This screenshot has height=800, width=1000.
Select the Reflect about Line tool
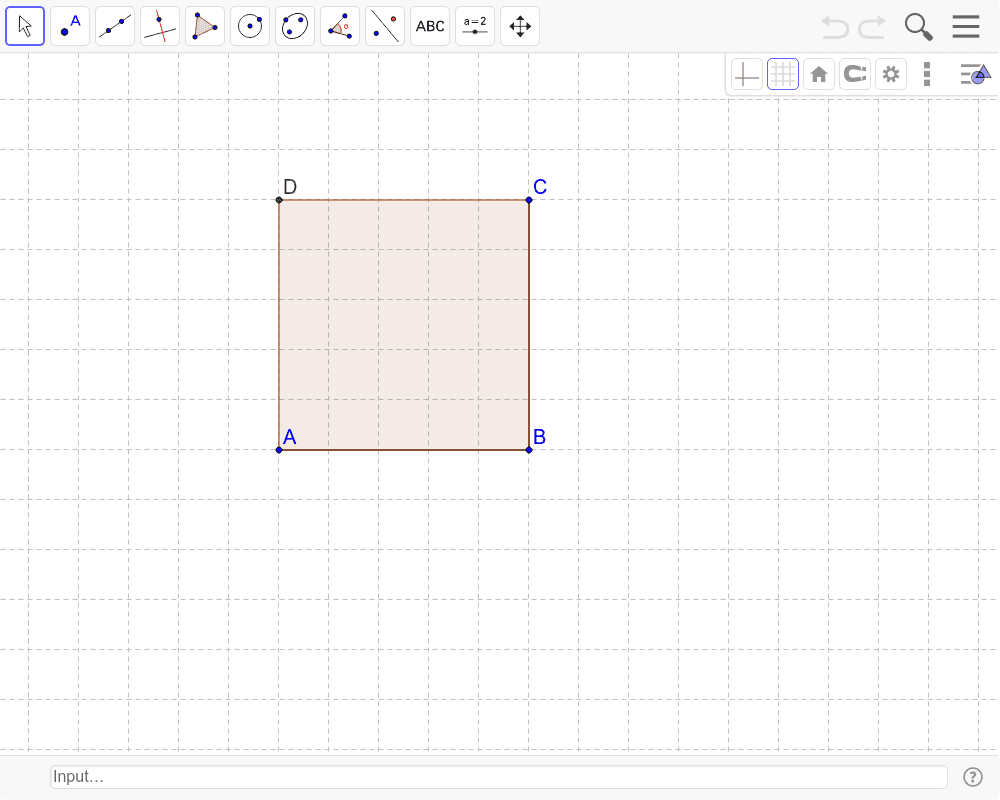pos(385,26)
